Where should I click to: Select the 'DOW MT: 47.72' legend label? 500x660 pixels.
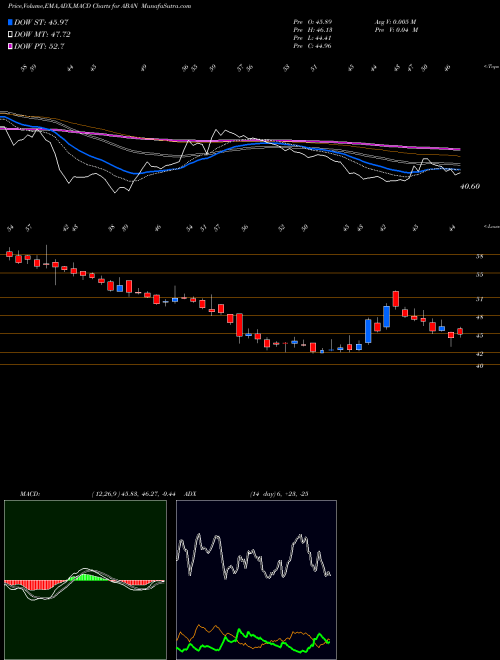pyautogui.click(x=42, y=35)
